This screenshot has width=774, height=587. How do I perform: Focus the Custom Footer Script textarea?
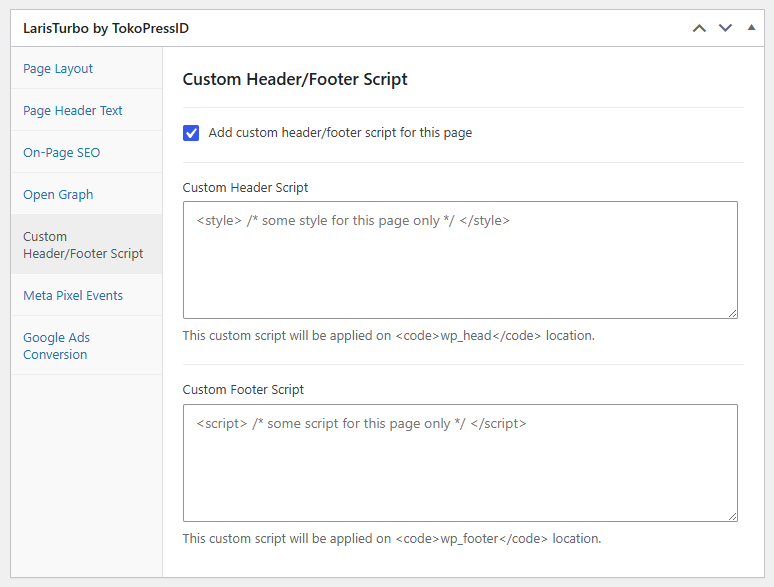[460, 463]
